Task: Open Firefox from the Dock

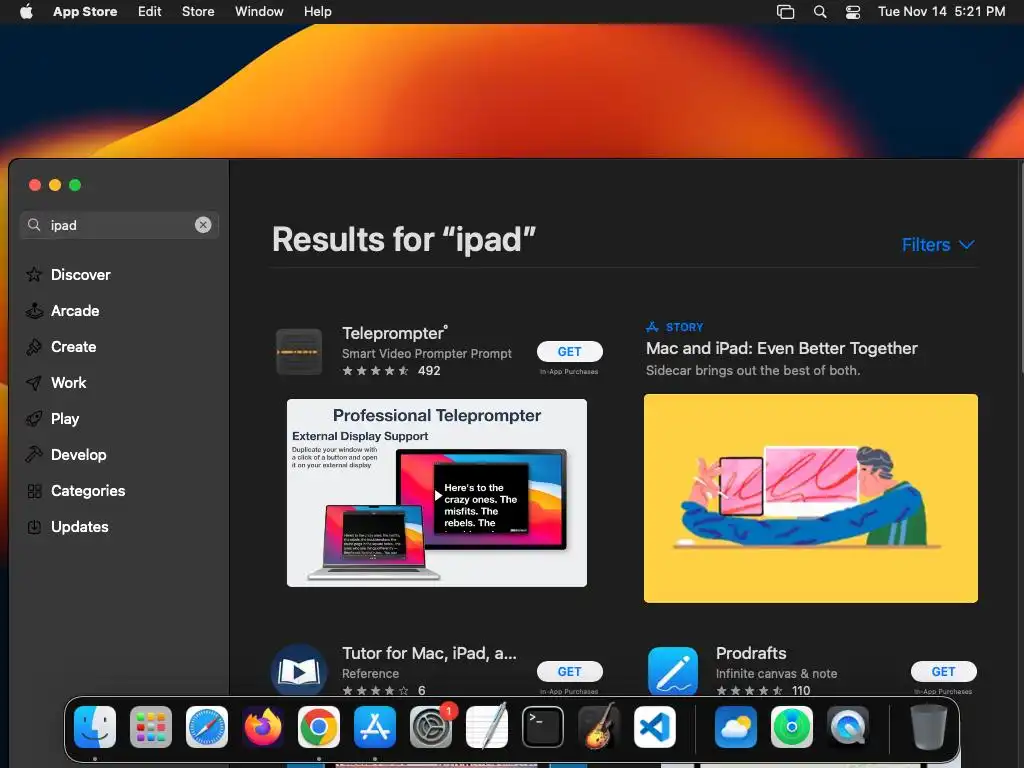Action: click(263, 727)
